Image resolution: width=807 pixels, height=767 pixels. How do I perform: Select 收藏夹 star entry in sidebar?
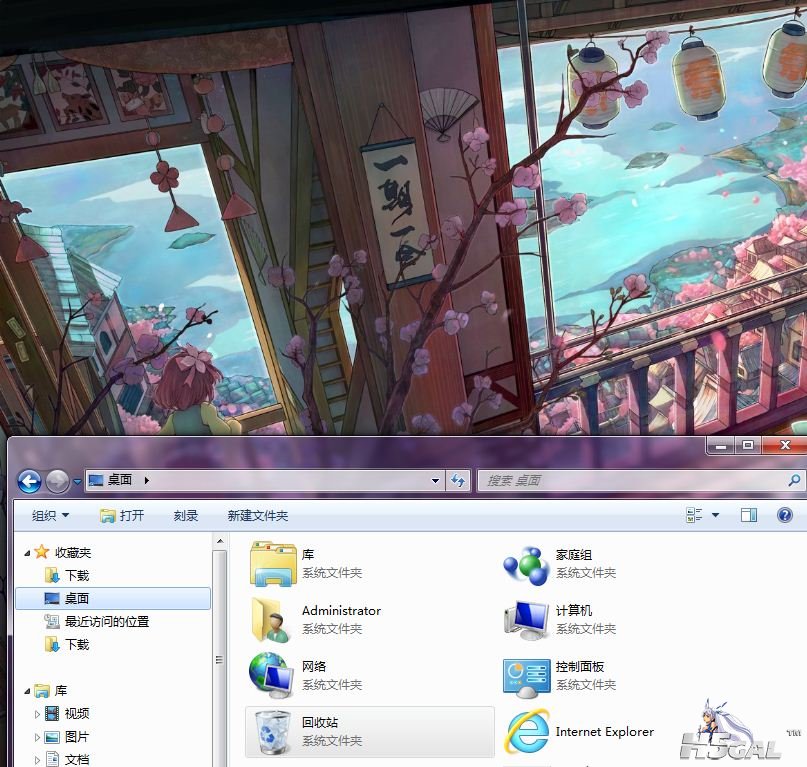click(x=63, y=552)
